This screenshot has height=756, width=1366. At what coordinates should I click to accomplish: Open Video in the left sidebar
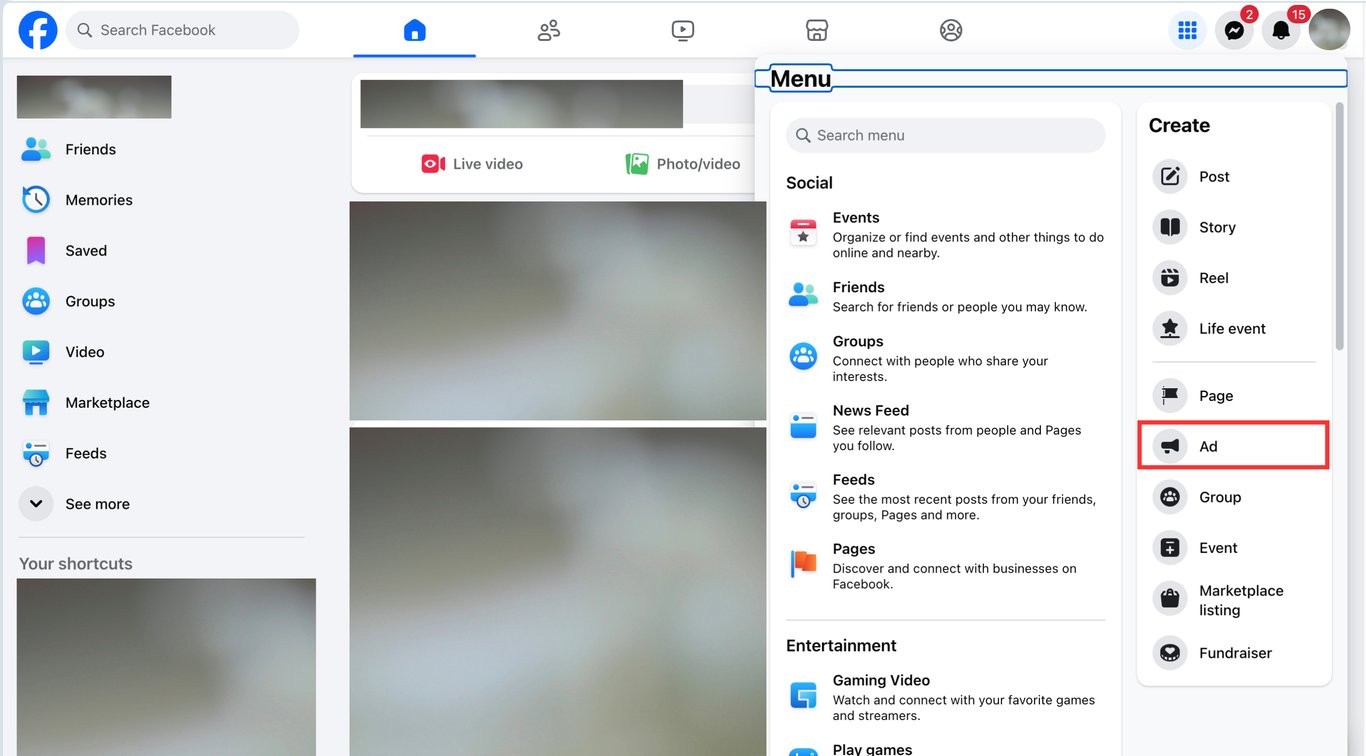pos(161,352)
